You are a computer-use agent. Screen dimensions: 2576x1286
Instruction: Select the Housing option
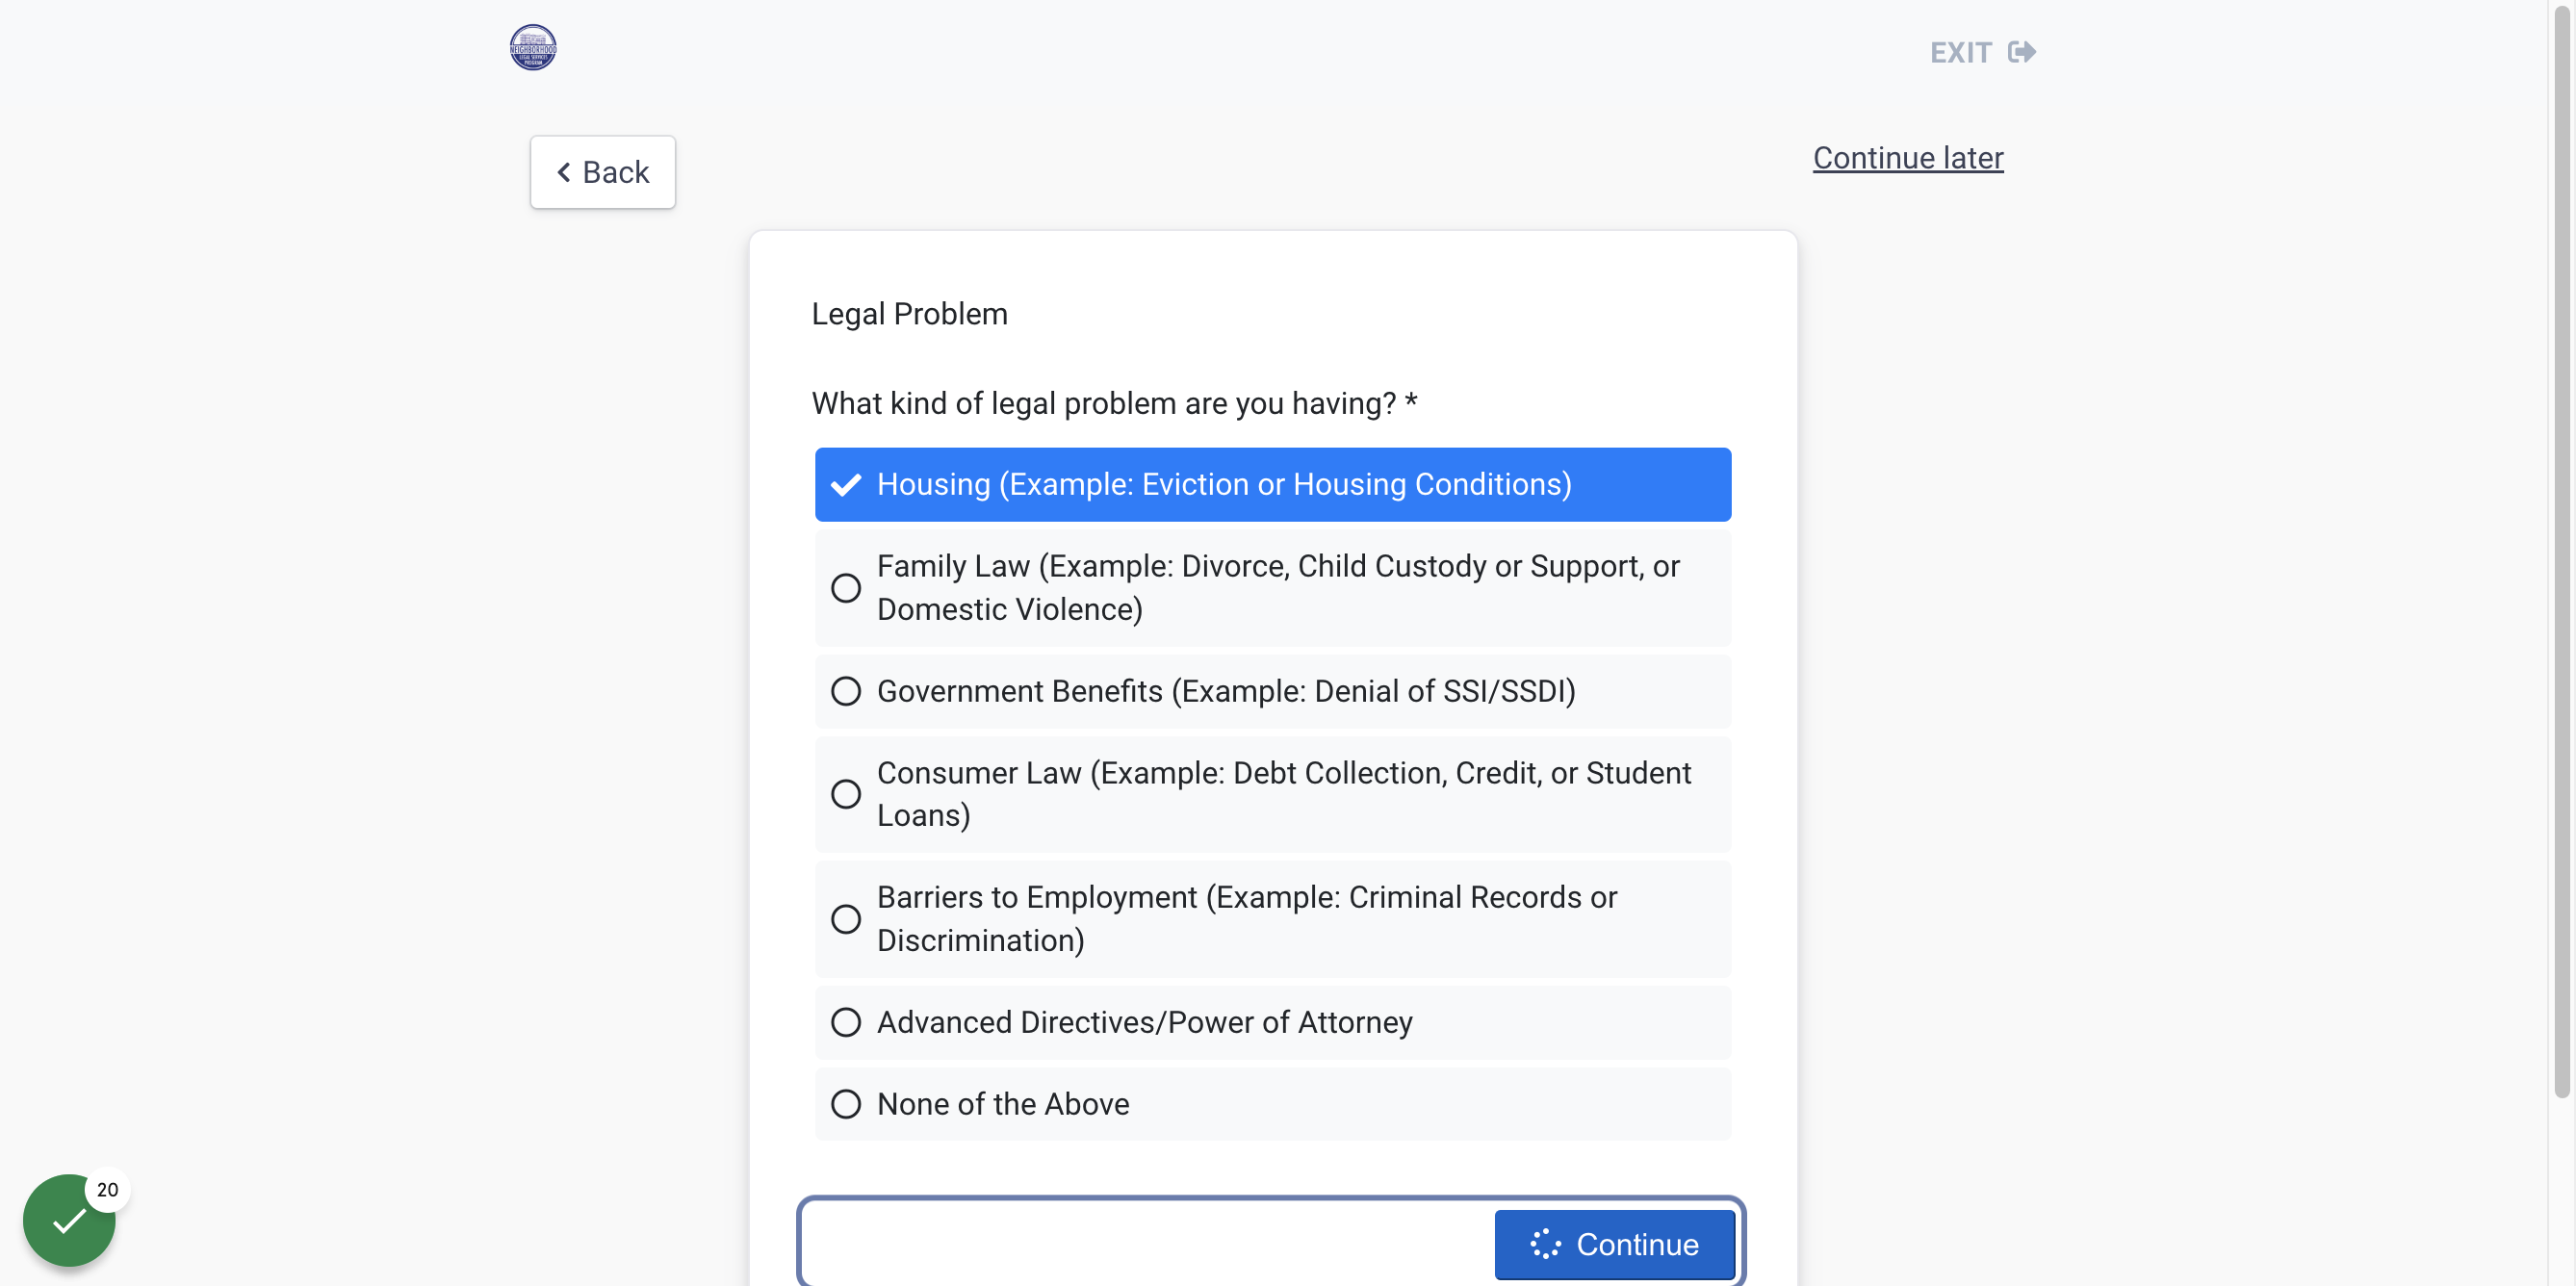coord(1272,484)
